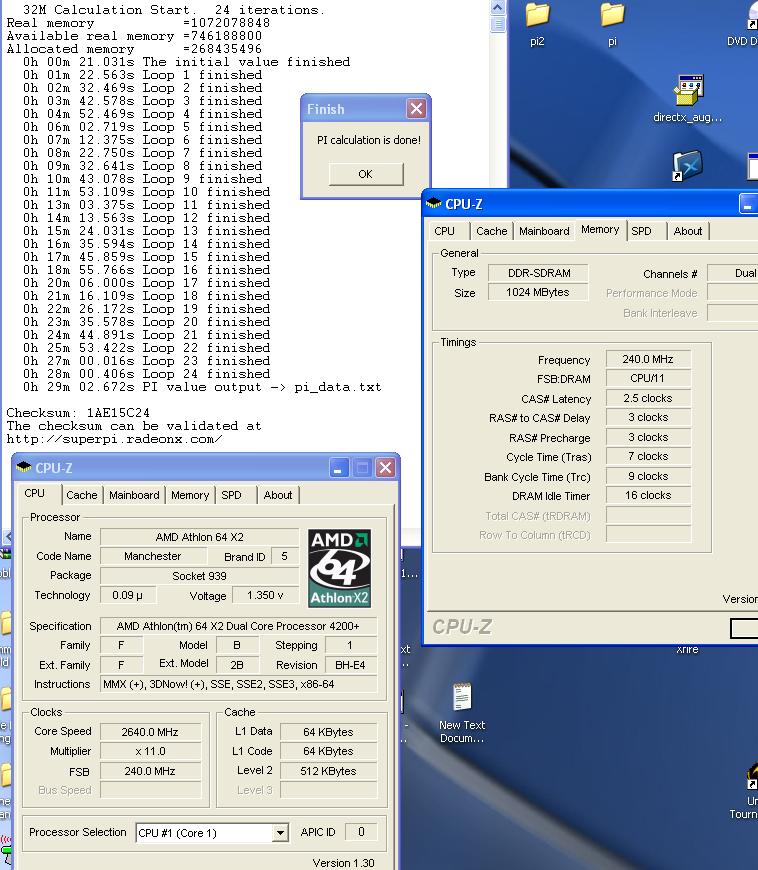758x870 pixels.
Task: Click the Level 2 512 KBytes field
Action: [x=328, y=771]
